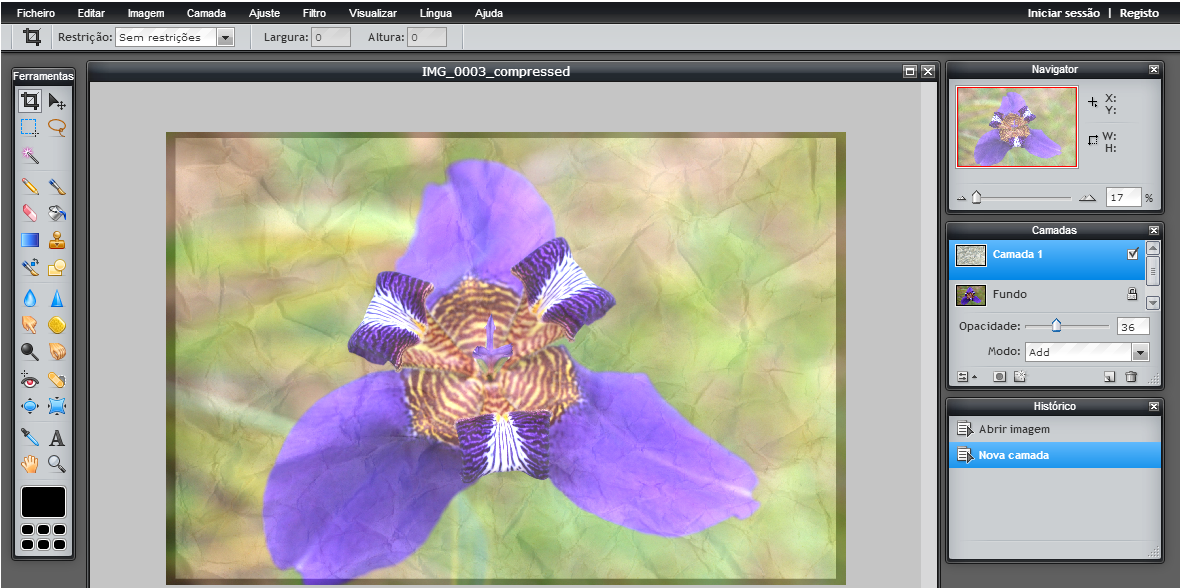The height and width of the screenshot is (588, 1180).
Task: Select the Pinch tool
Action: click(56, 406)
